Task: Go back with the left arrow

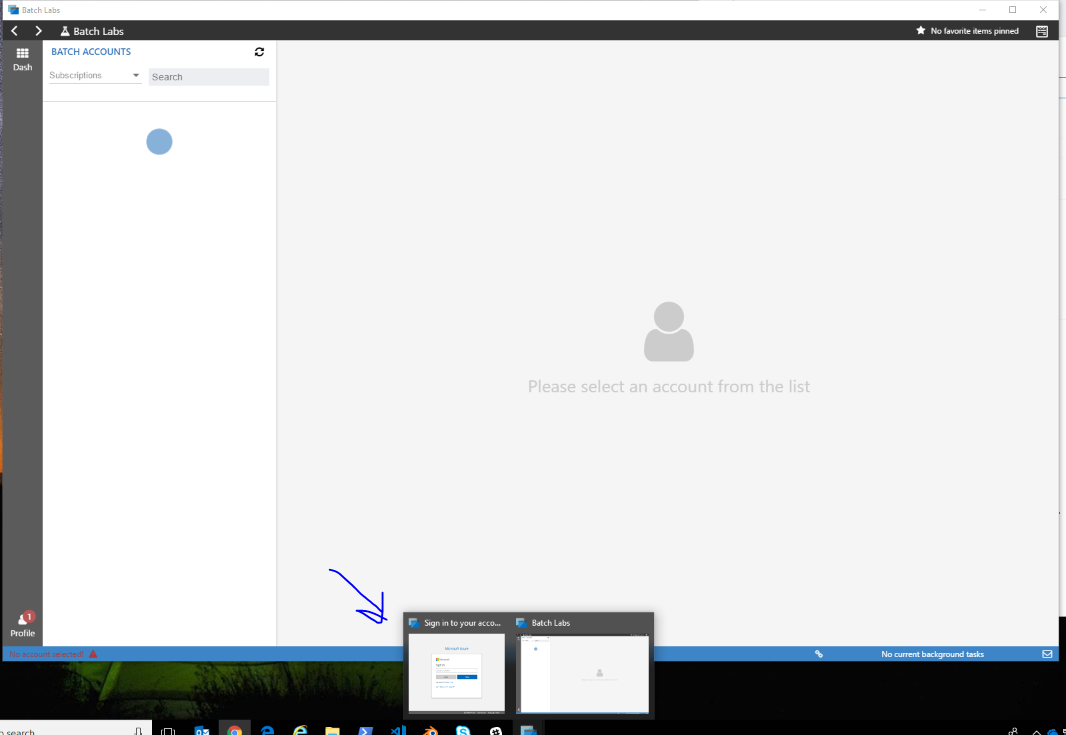Action: point(14,31)
